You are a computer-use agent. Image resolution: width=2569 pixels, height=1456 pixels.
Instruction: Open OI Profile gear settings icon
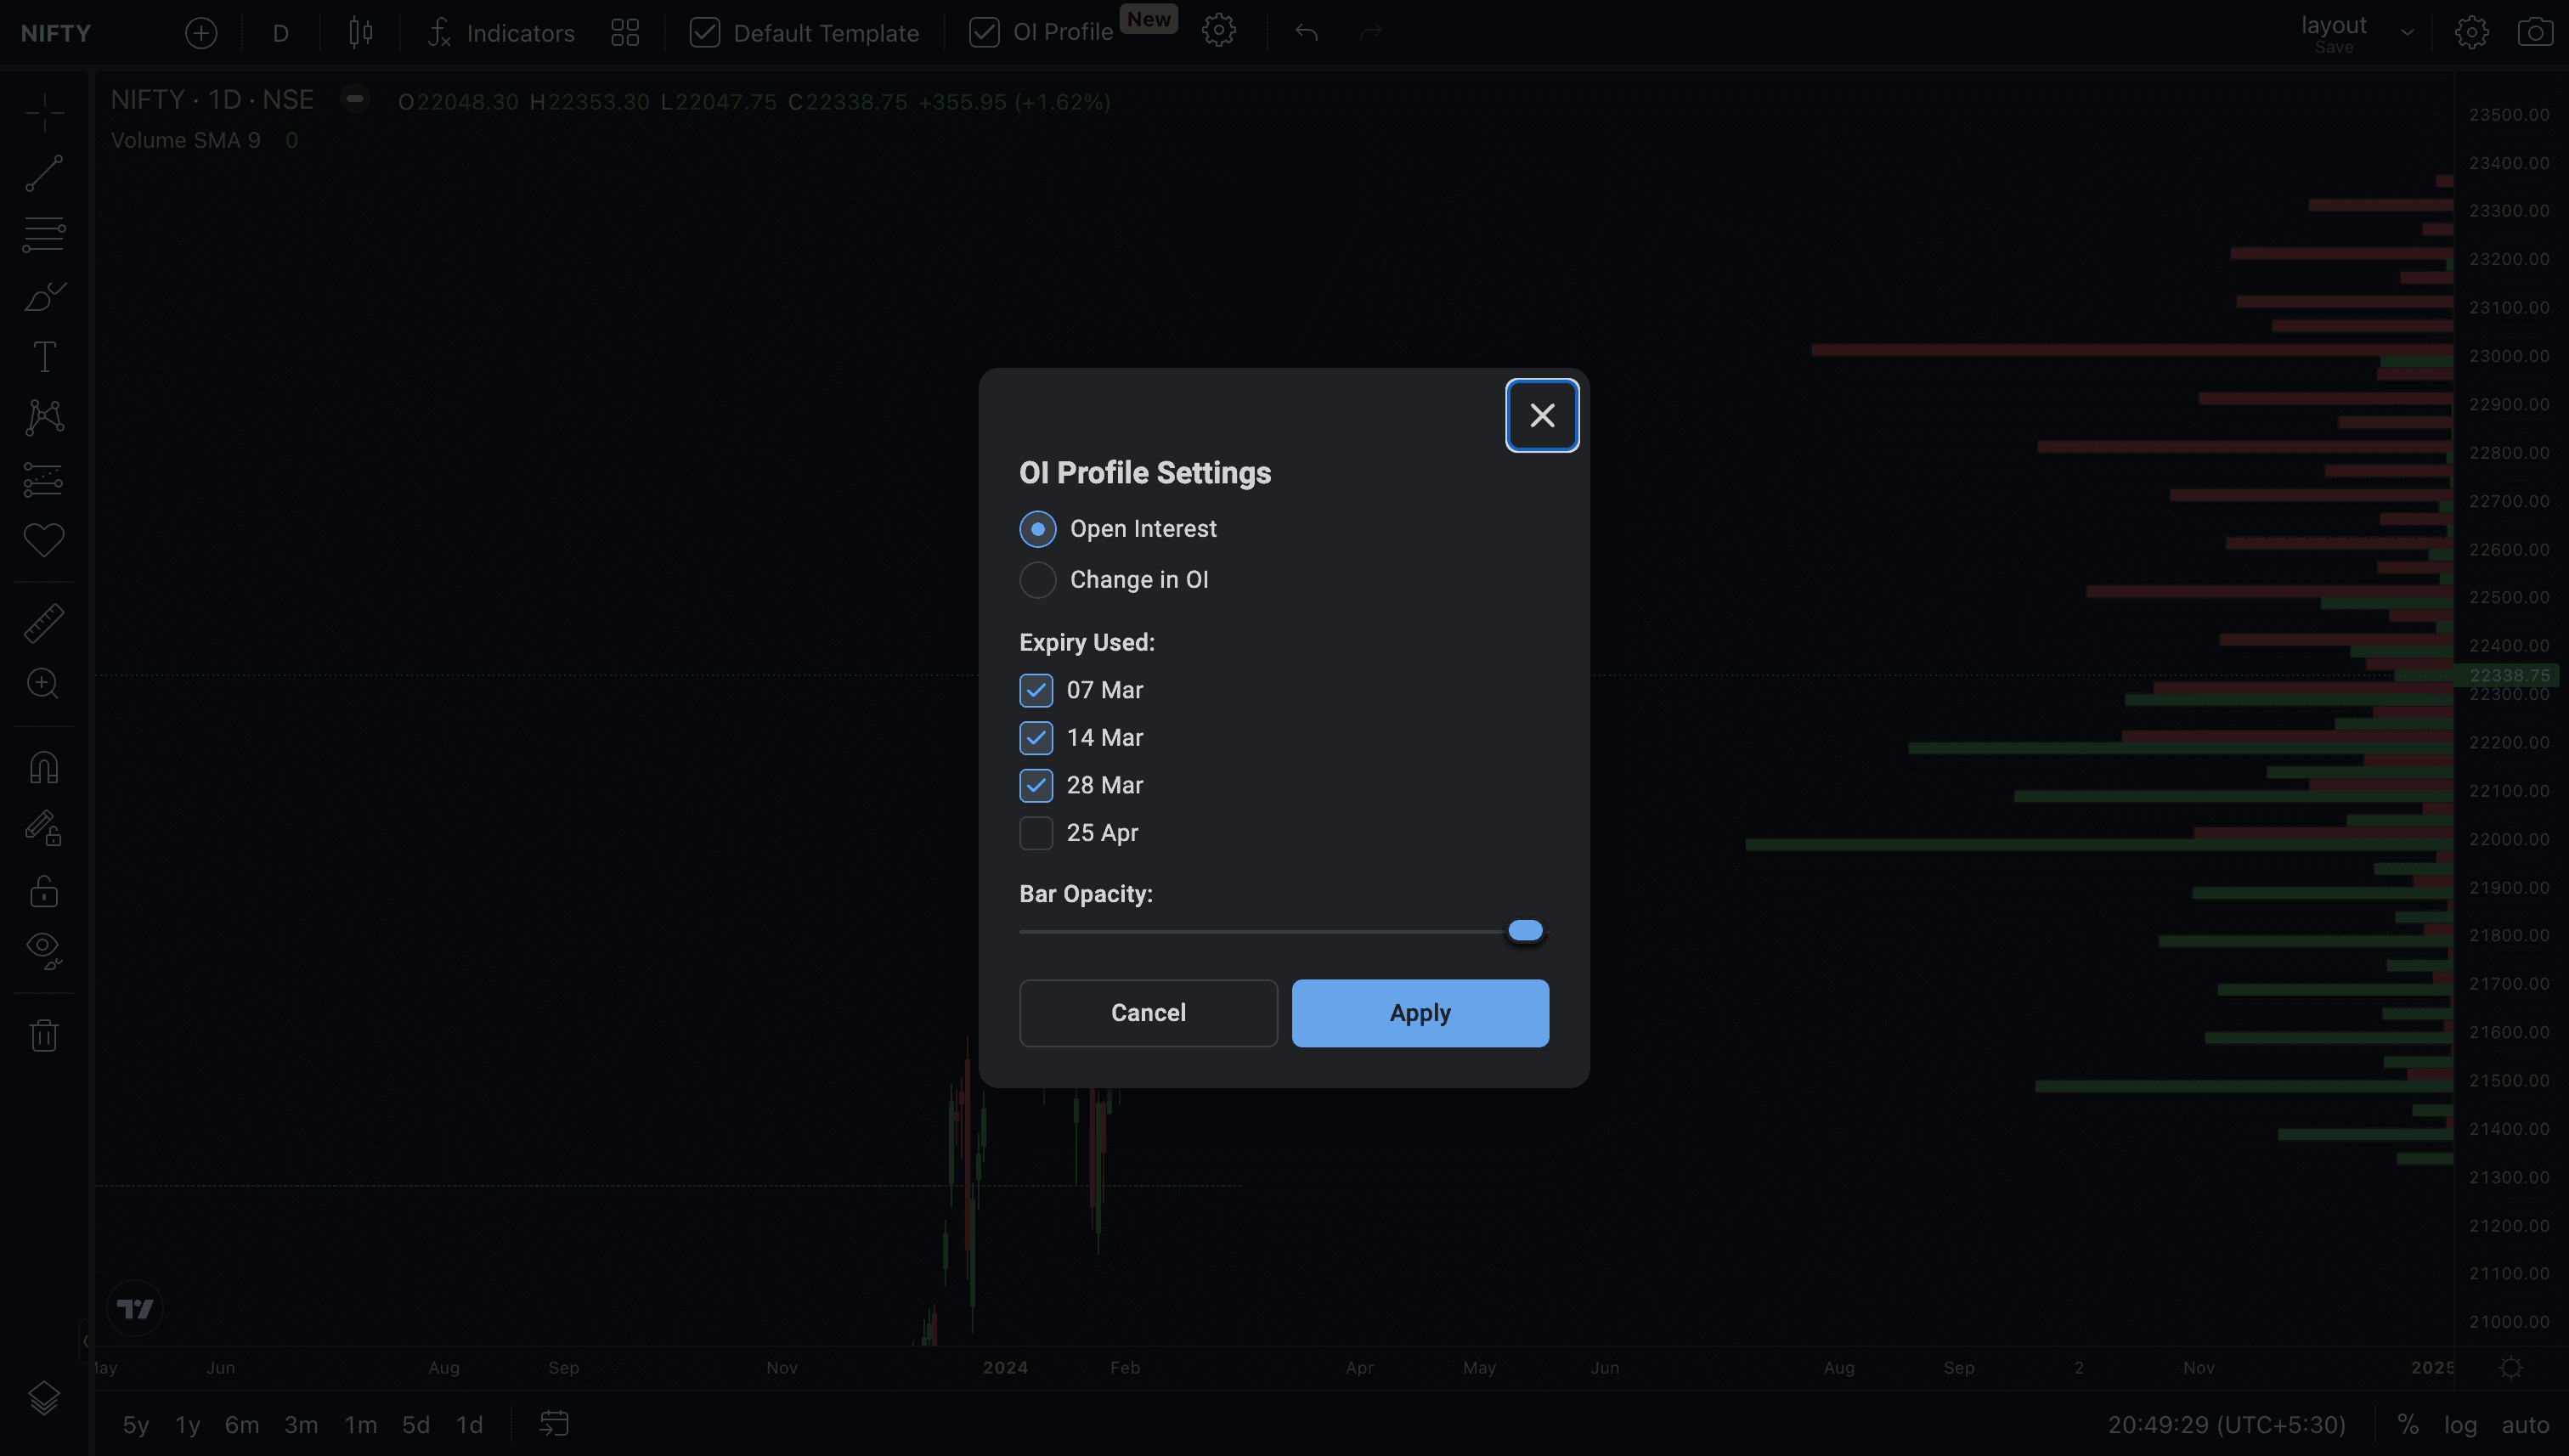[x=1218, y=32]
